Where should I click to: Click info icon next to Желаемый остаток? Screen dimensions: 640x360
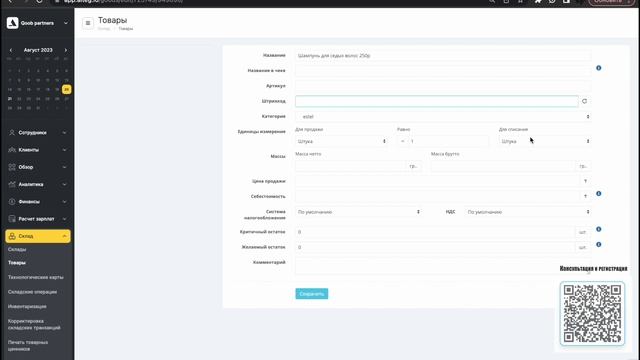(x=599, y=244)
